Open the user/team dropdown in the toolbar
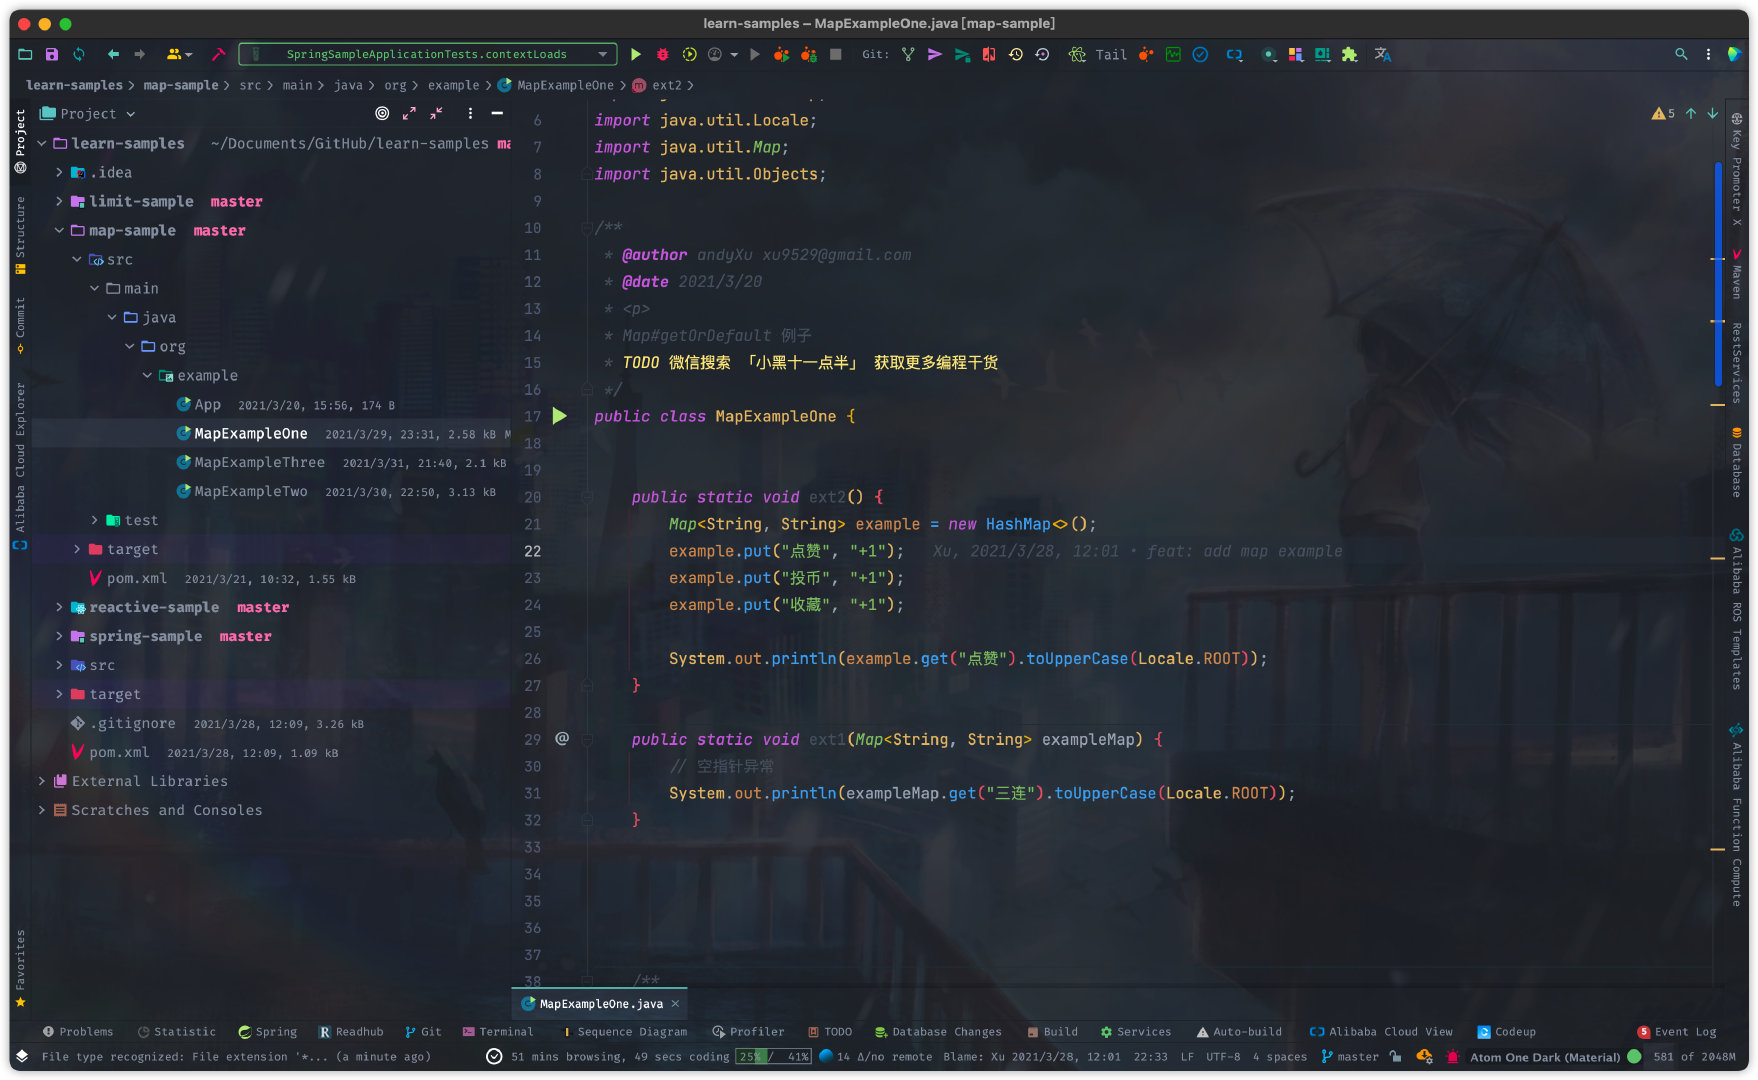 pyautogui.click(x=179, y=54)
